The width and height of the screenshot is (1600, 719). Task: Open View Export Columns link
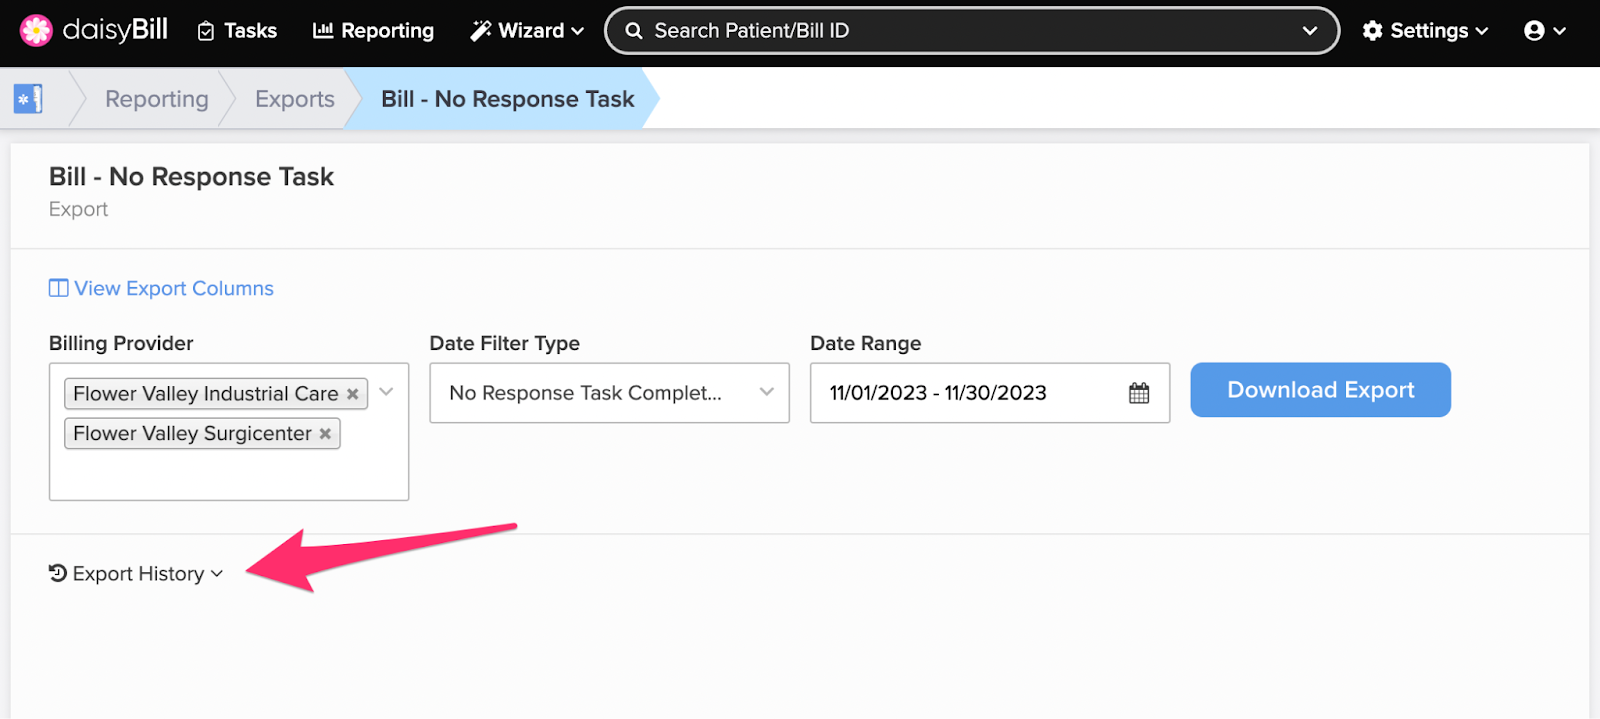point(161,288)
